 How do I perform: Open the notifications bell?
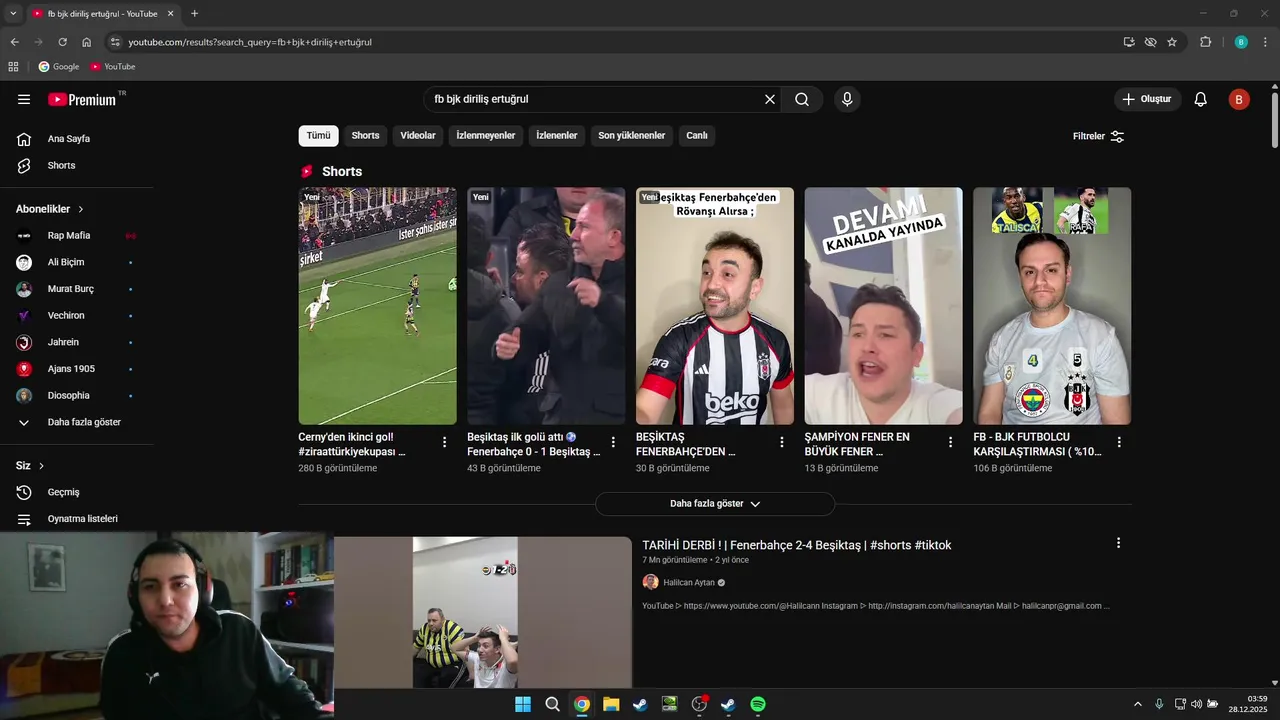1201,99
